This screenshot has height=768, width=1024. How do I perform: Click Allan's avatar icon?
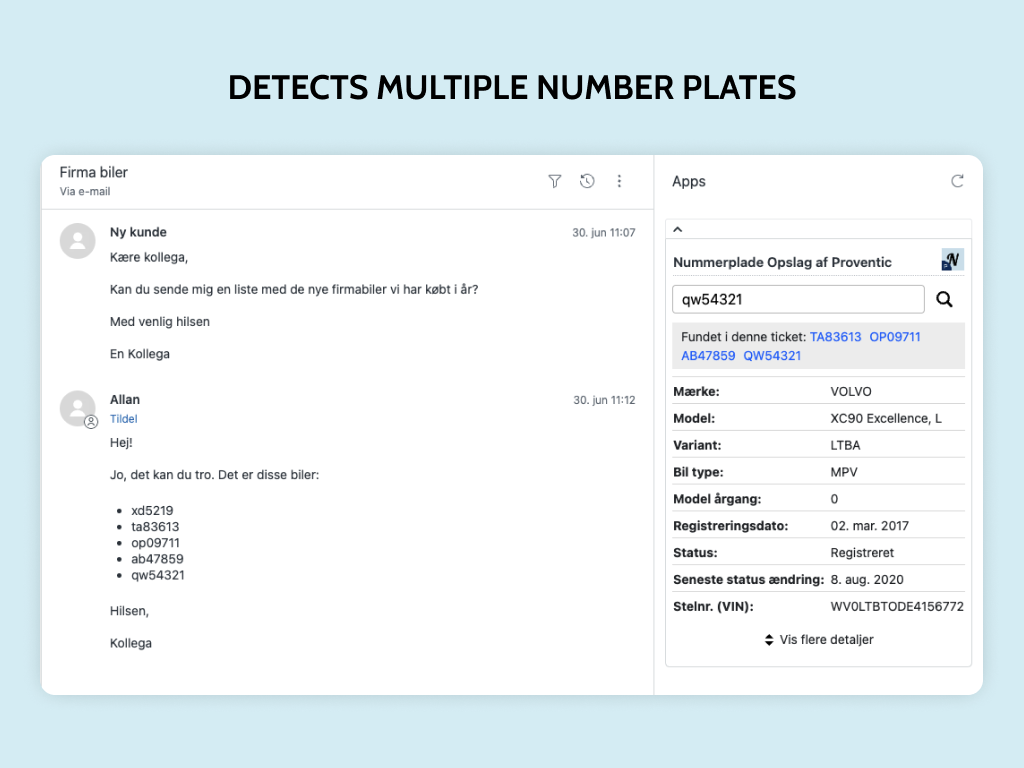coord(78,408)
